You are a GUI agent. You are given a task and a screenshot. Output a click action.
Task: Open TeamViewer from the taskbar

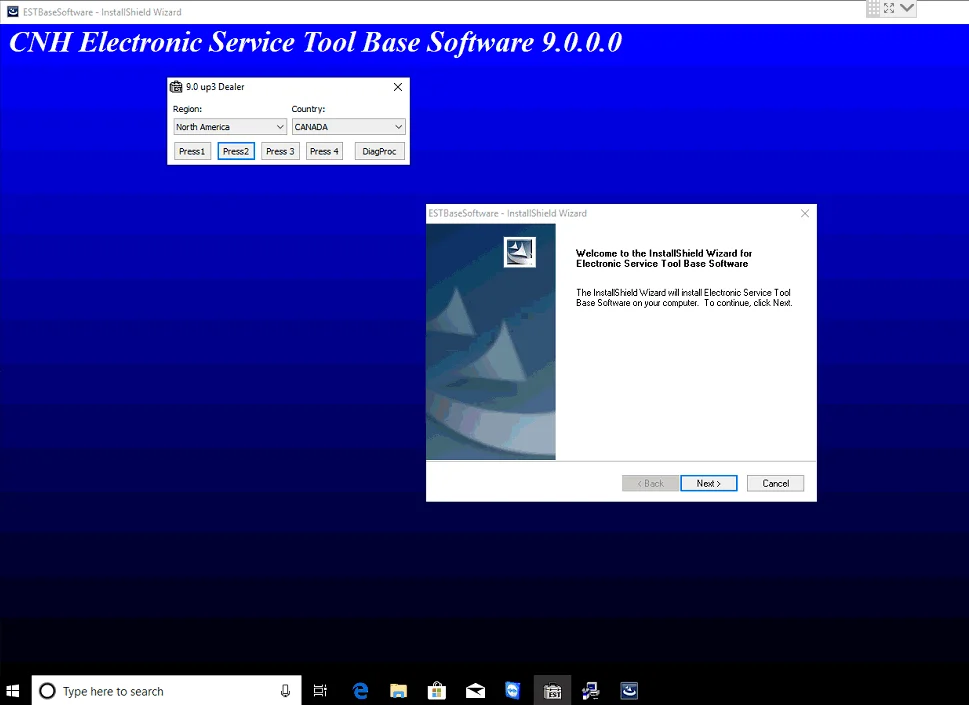click(513, 691)
